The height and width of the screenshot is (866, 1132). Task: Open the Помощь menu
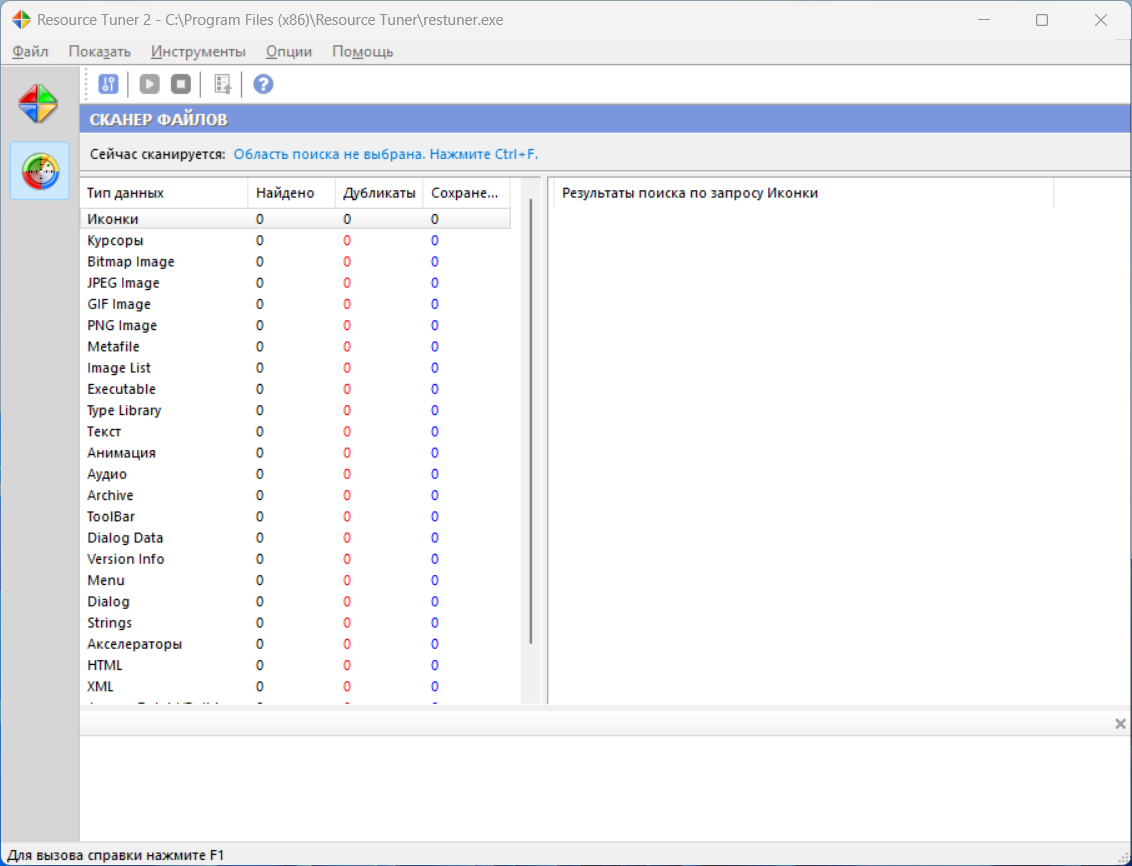(x=362, y=51)
